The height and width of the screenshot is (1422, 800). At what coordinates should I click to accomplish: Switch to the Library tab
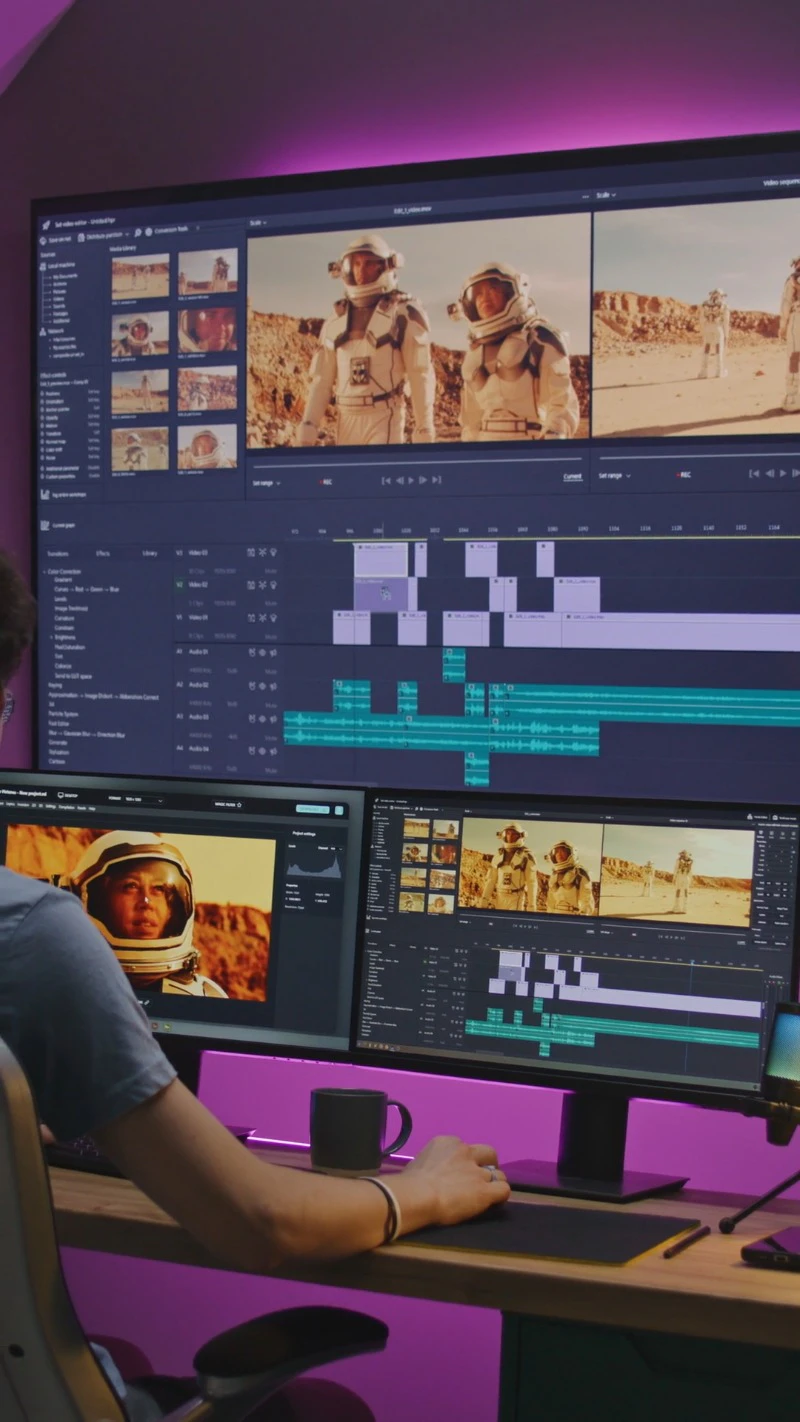(149, 553)
